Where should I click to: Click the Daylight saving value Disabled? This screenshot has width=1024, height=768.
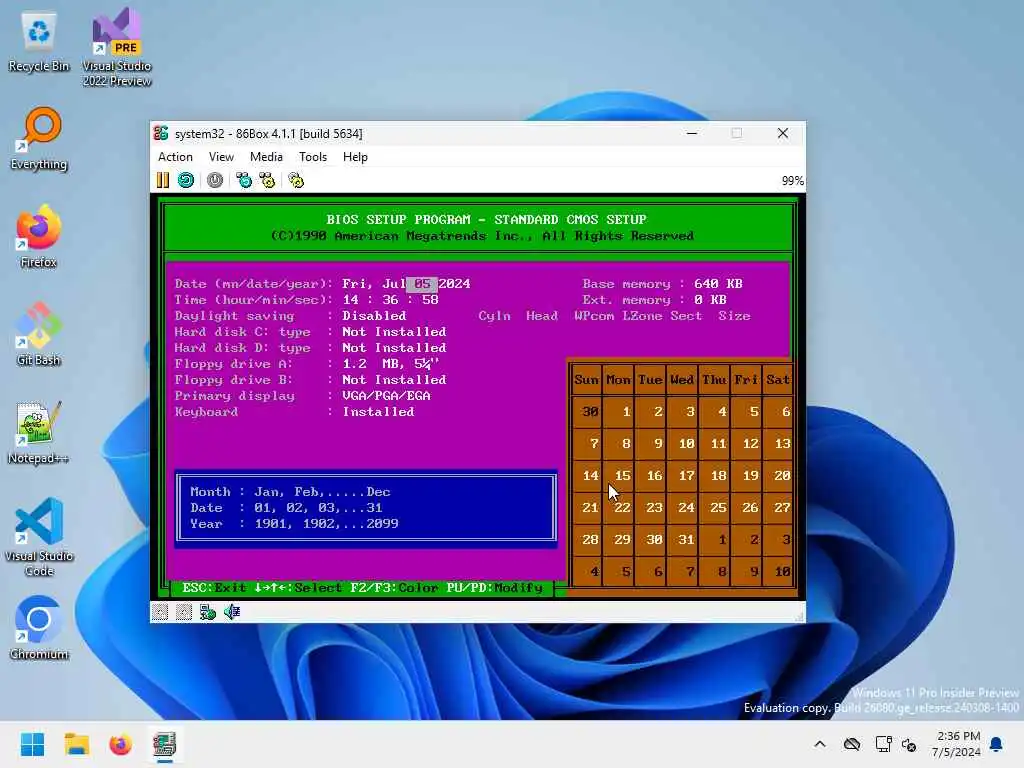click(374, 316)
